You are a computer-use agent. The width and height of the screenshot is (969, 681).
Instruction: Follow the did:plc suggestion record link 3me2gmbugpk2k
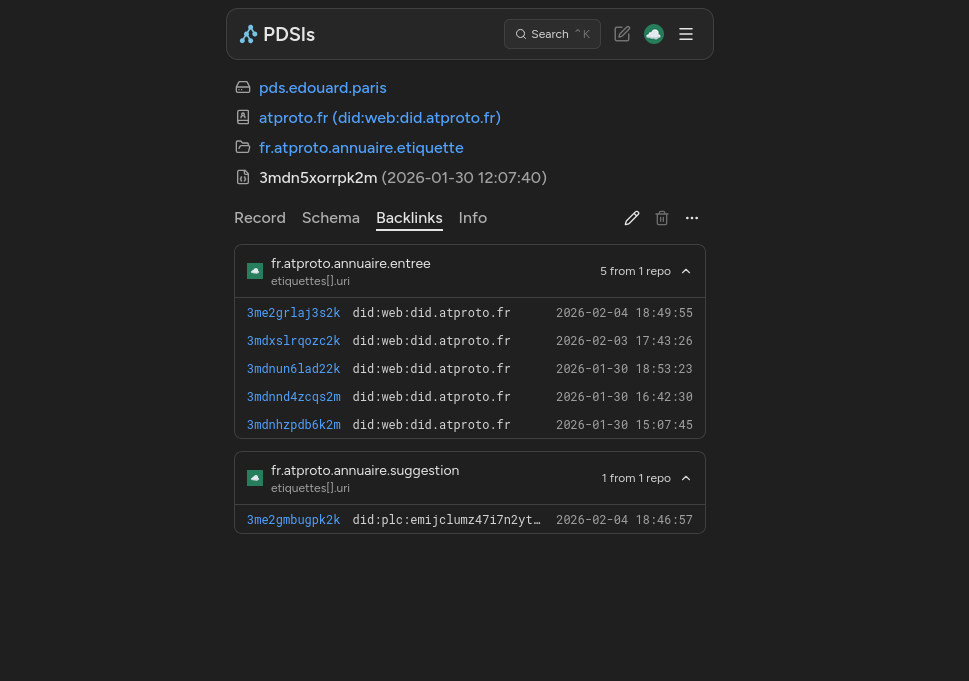[293, 519]
